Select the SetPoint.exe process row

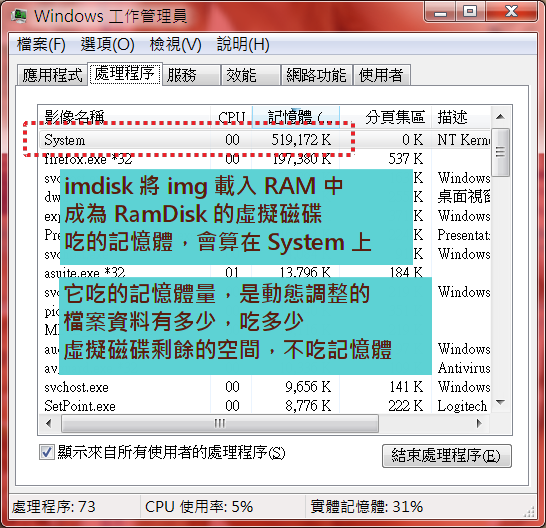tap(265, 406)
